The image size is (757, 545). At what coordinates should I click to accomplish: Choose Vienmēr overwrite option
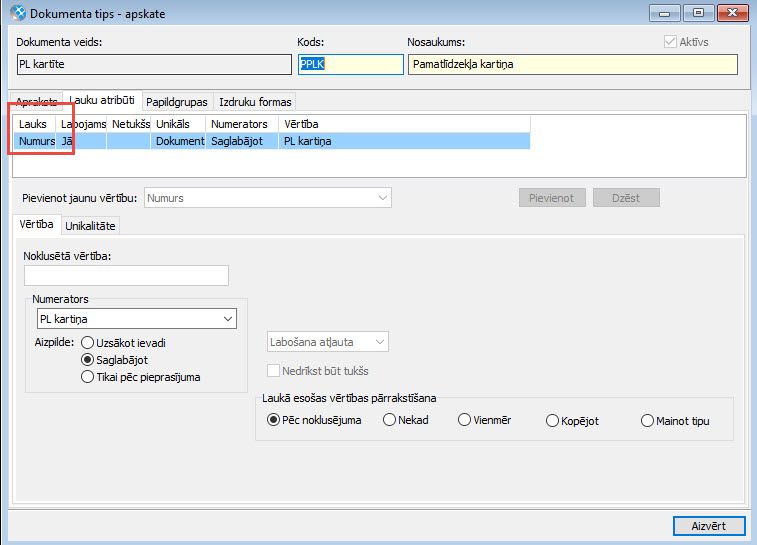point(464,420)
